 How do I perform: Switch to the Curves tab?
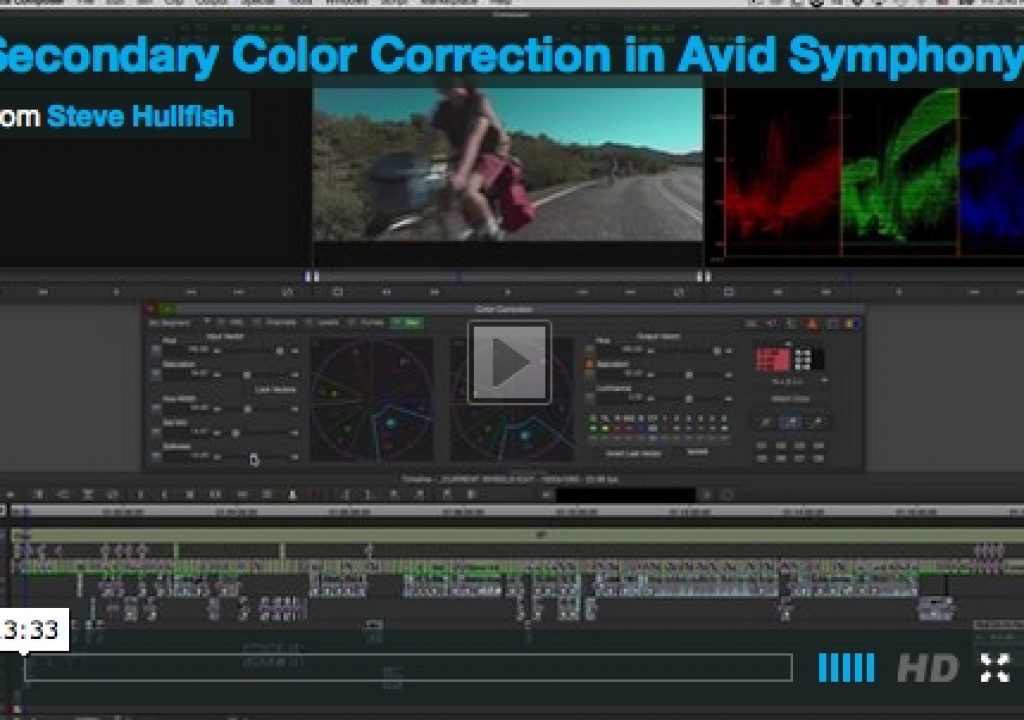tap(368, 323)
